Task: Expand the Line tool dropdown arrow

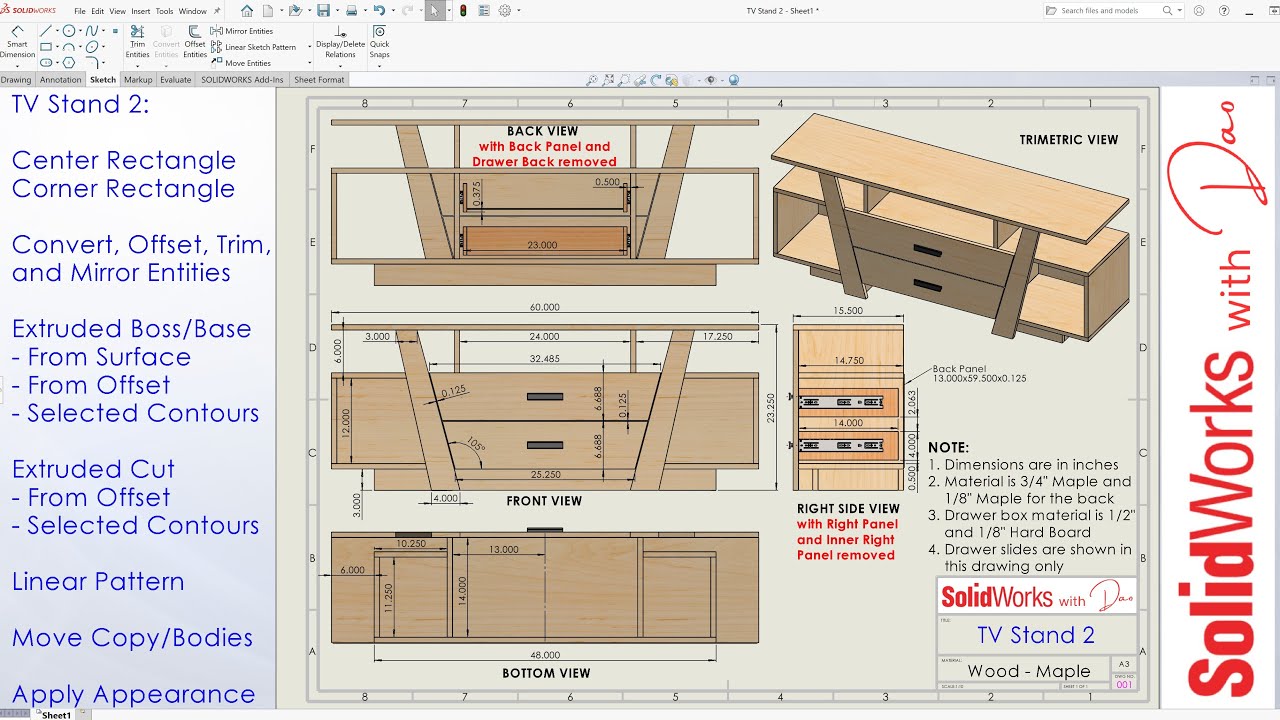Action: (x=57, y=31)
